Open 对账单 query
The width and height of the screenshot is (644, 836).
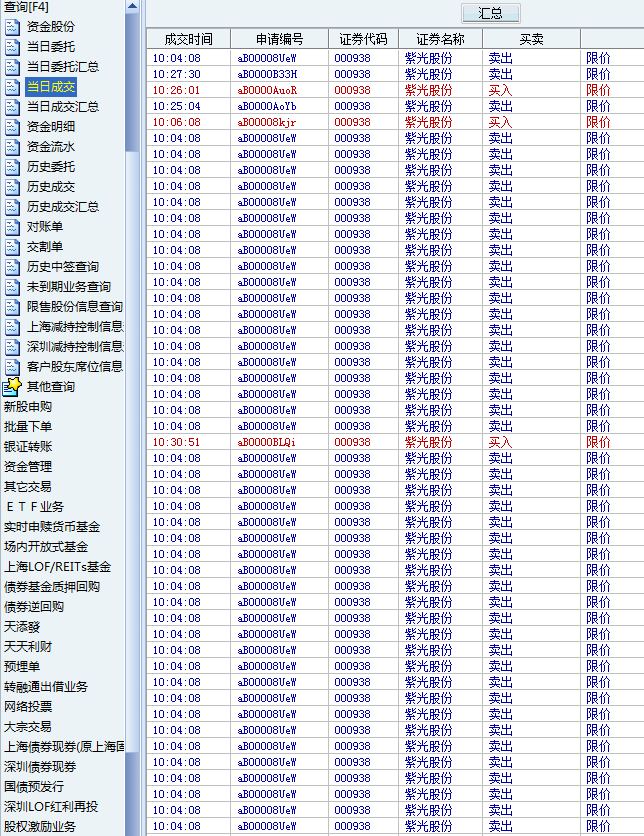(x=45, y=227)
